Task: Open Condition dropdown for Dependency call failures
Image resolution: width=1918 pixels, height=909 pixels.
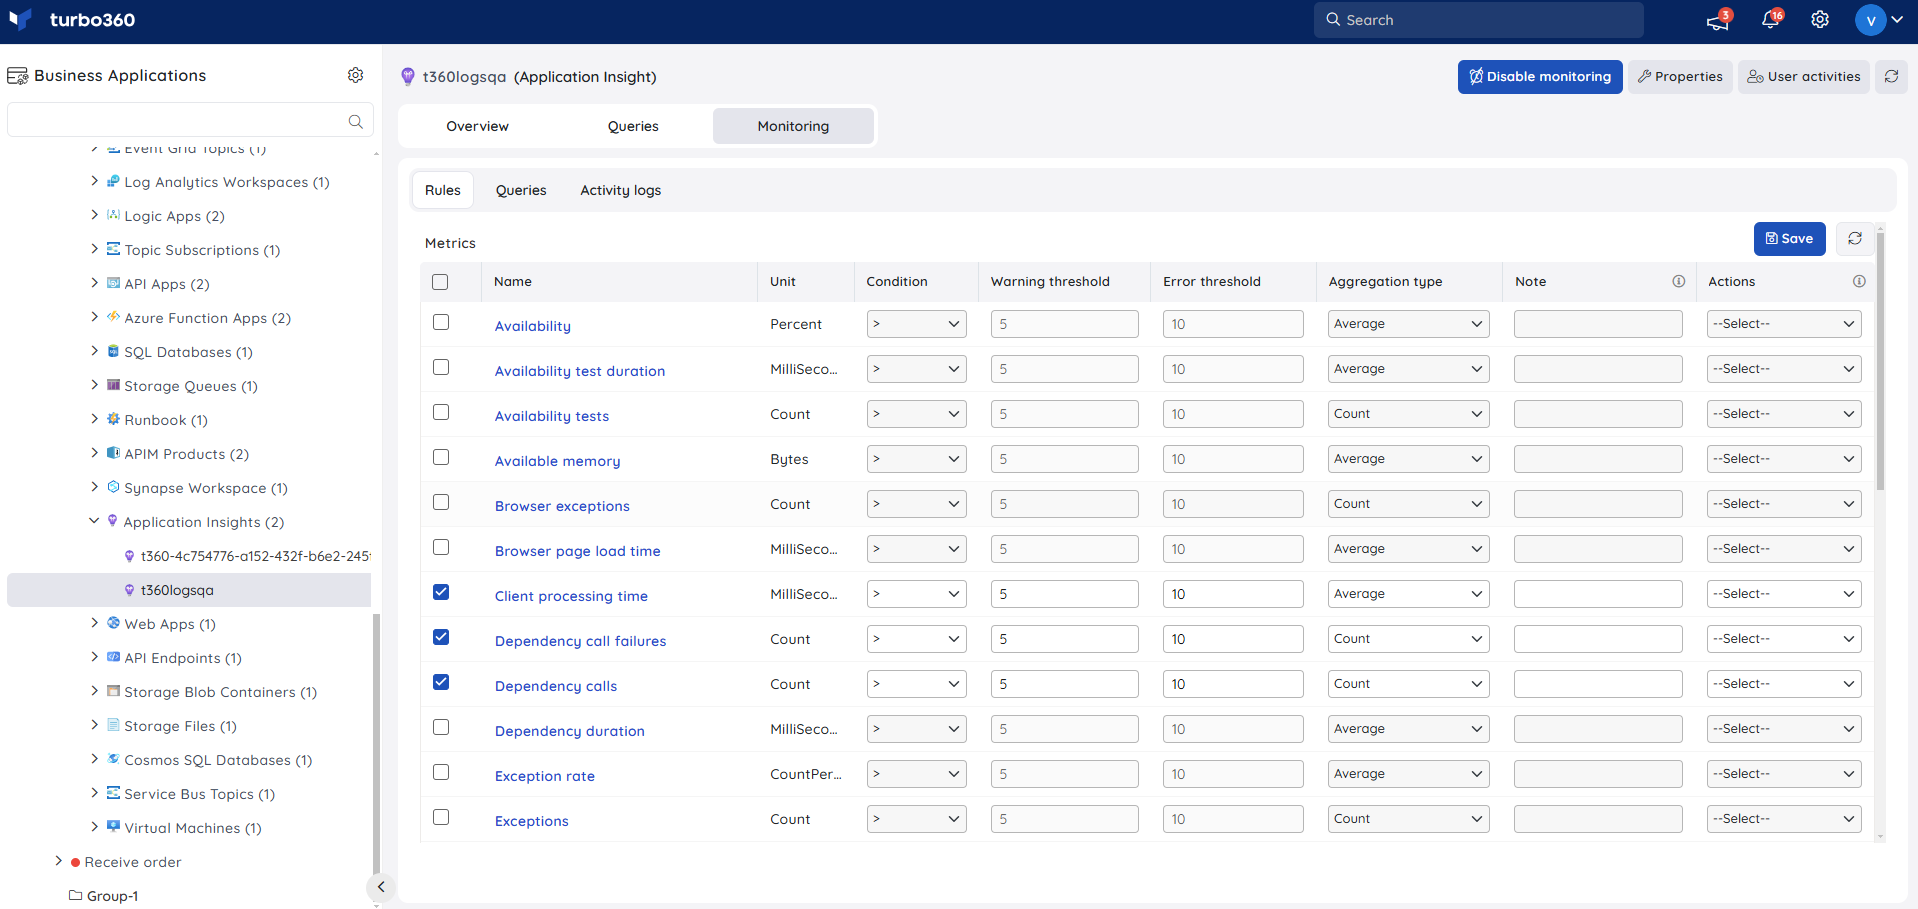Action: click(916, 639)
